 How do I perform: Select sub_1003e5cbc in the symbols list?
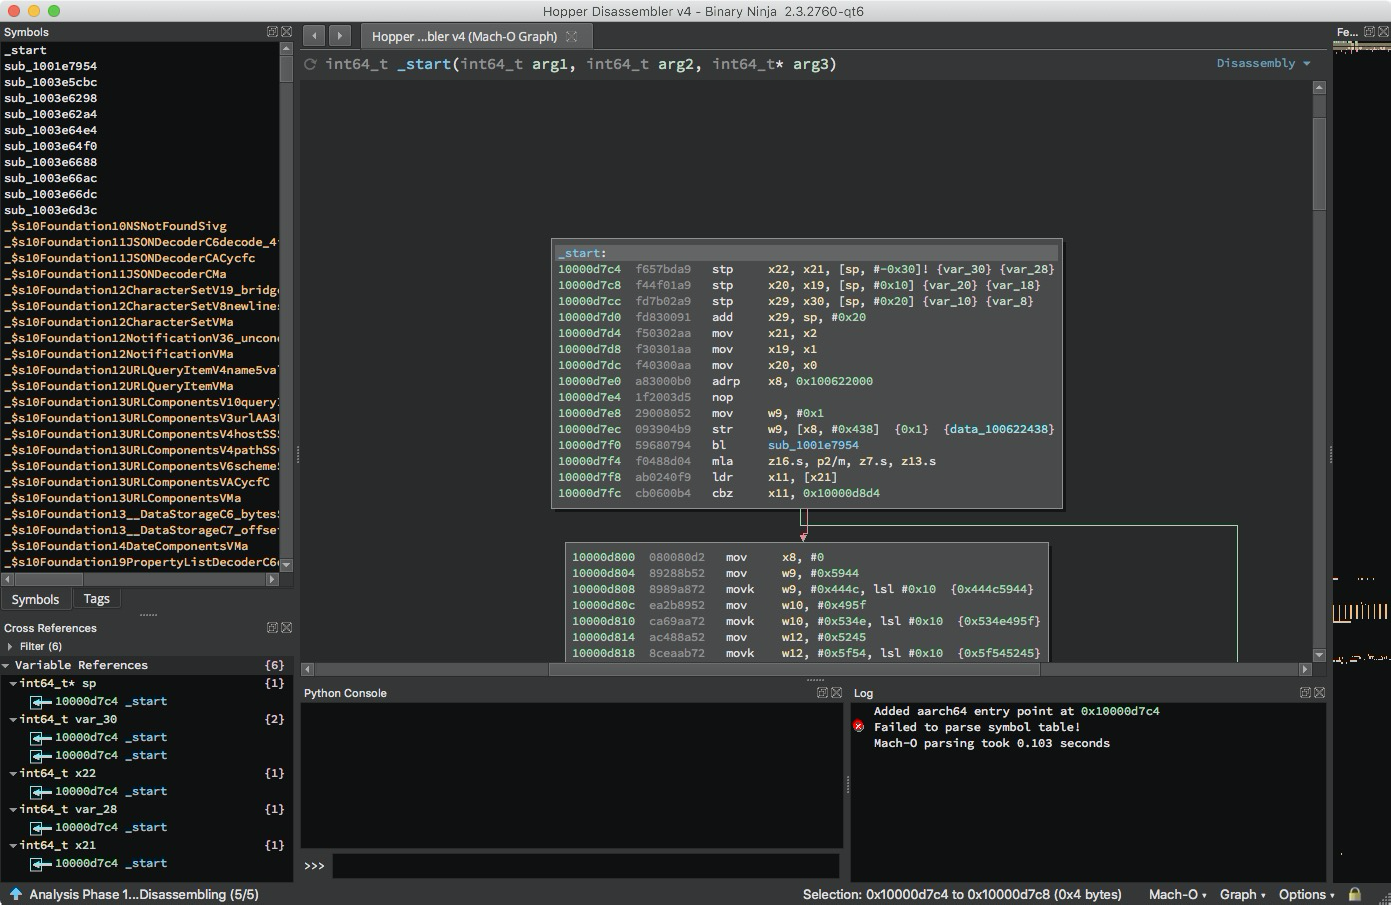[51, 82]
